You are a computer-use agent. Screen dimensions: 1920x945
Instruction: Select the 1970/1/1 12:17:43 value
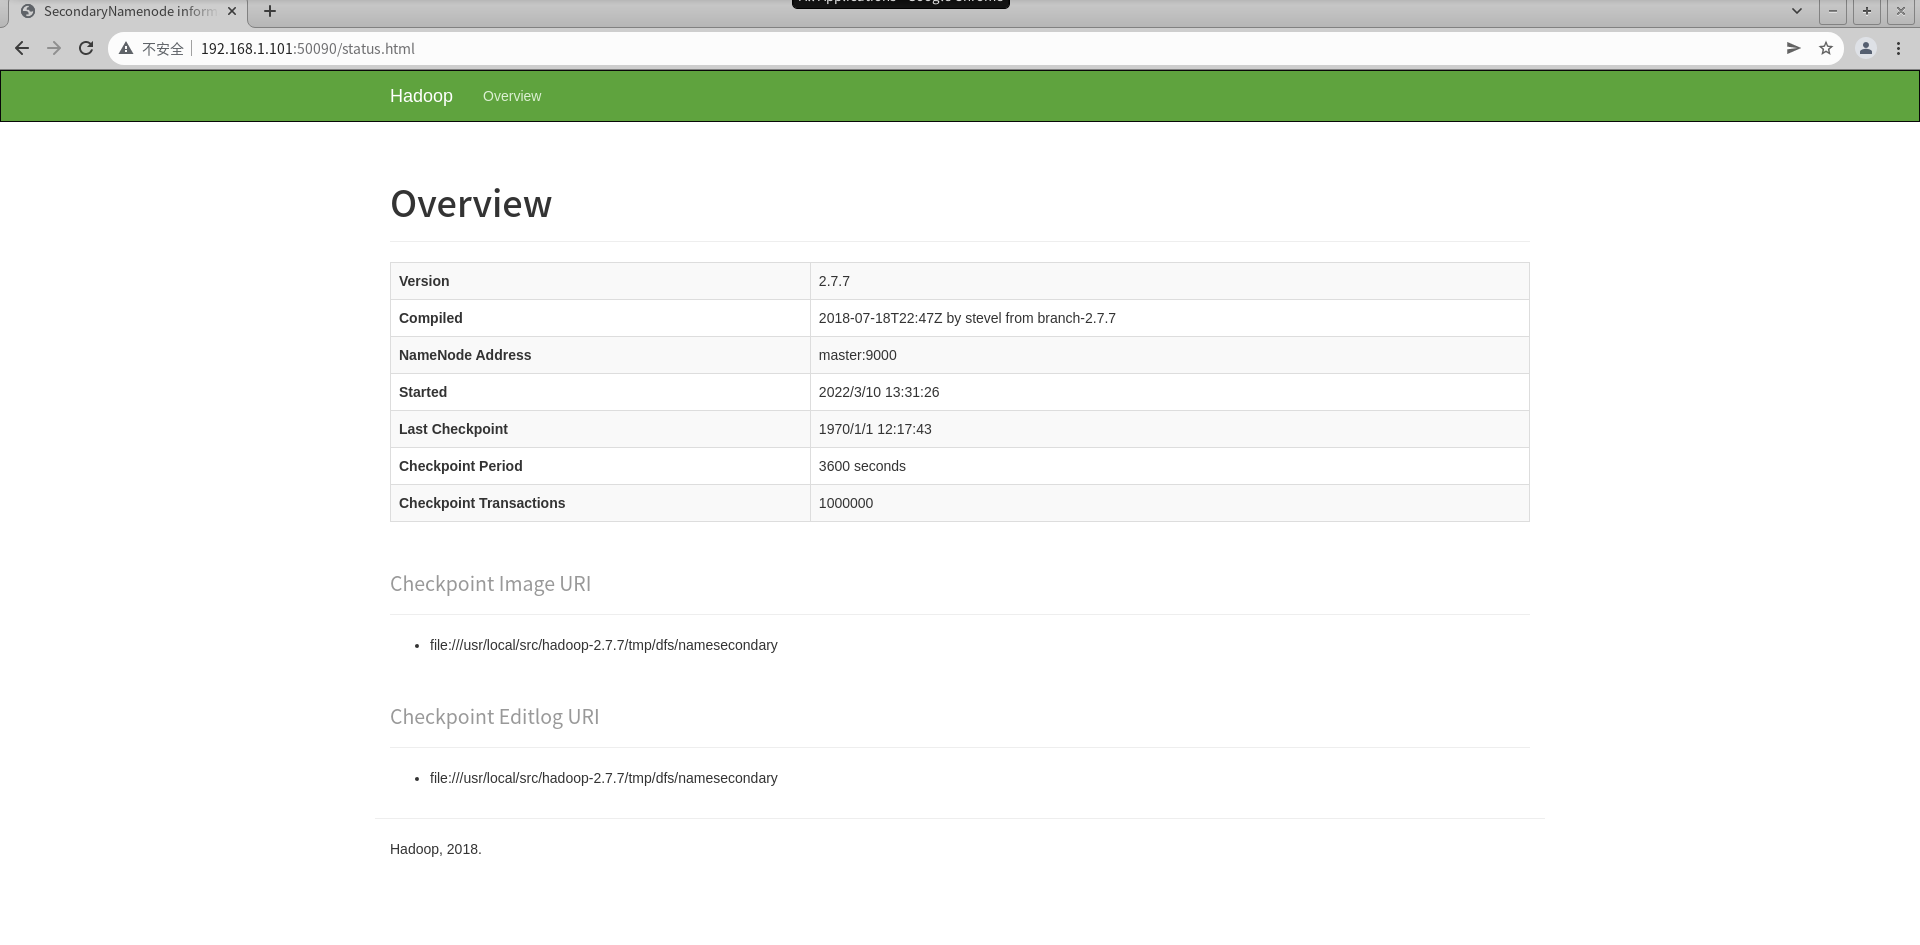(x=875, y=429)
